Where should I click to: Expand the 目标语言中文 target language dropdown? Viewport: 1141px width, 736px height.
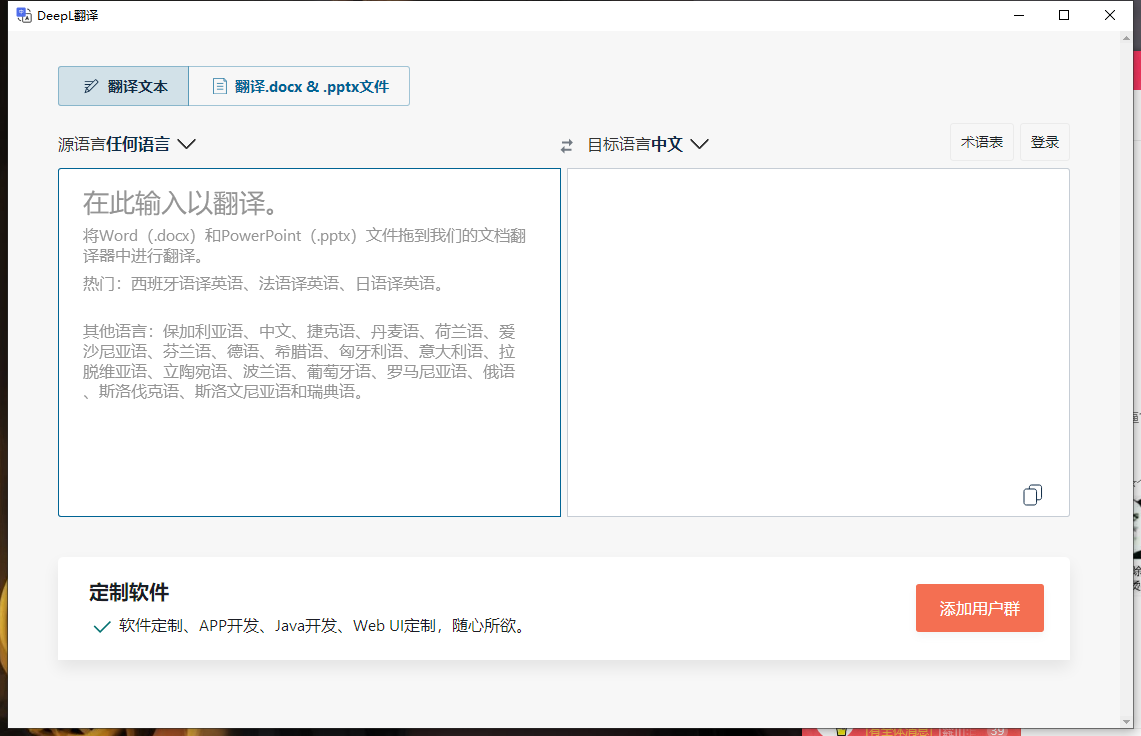tap(648, 144)
